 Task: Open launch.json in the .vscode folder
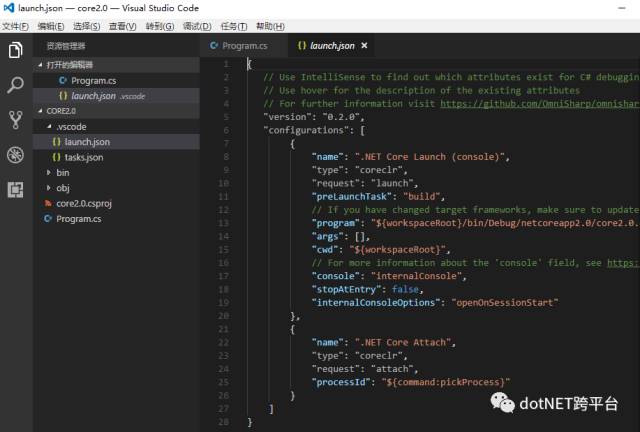click(x=116, y=142)
